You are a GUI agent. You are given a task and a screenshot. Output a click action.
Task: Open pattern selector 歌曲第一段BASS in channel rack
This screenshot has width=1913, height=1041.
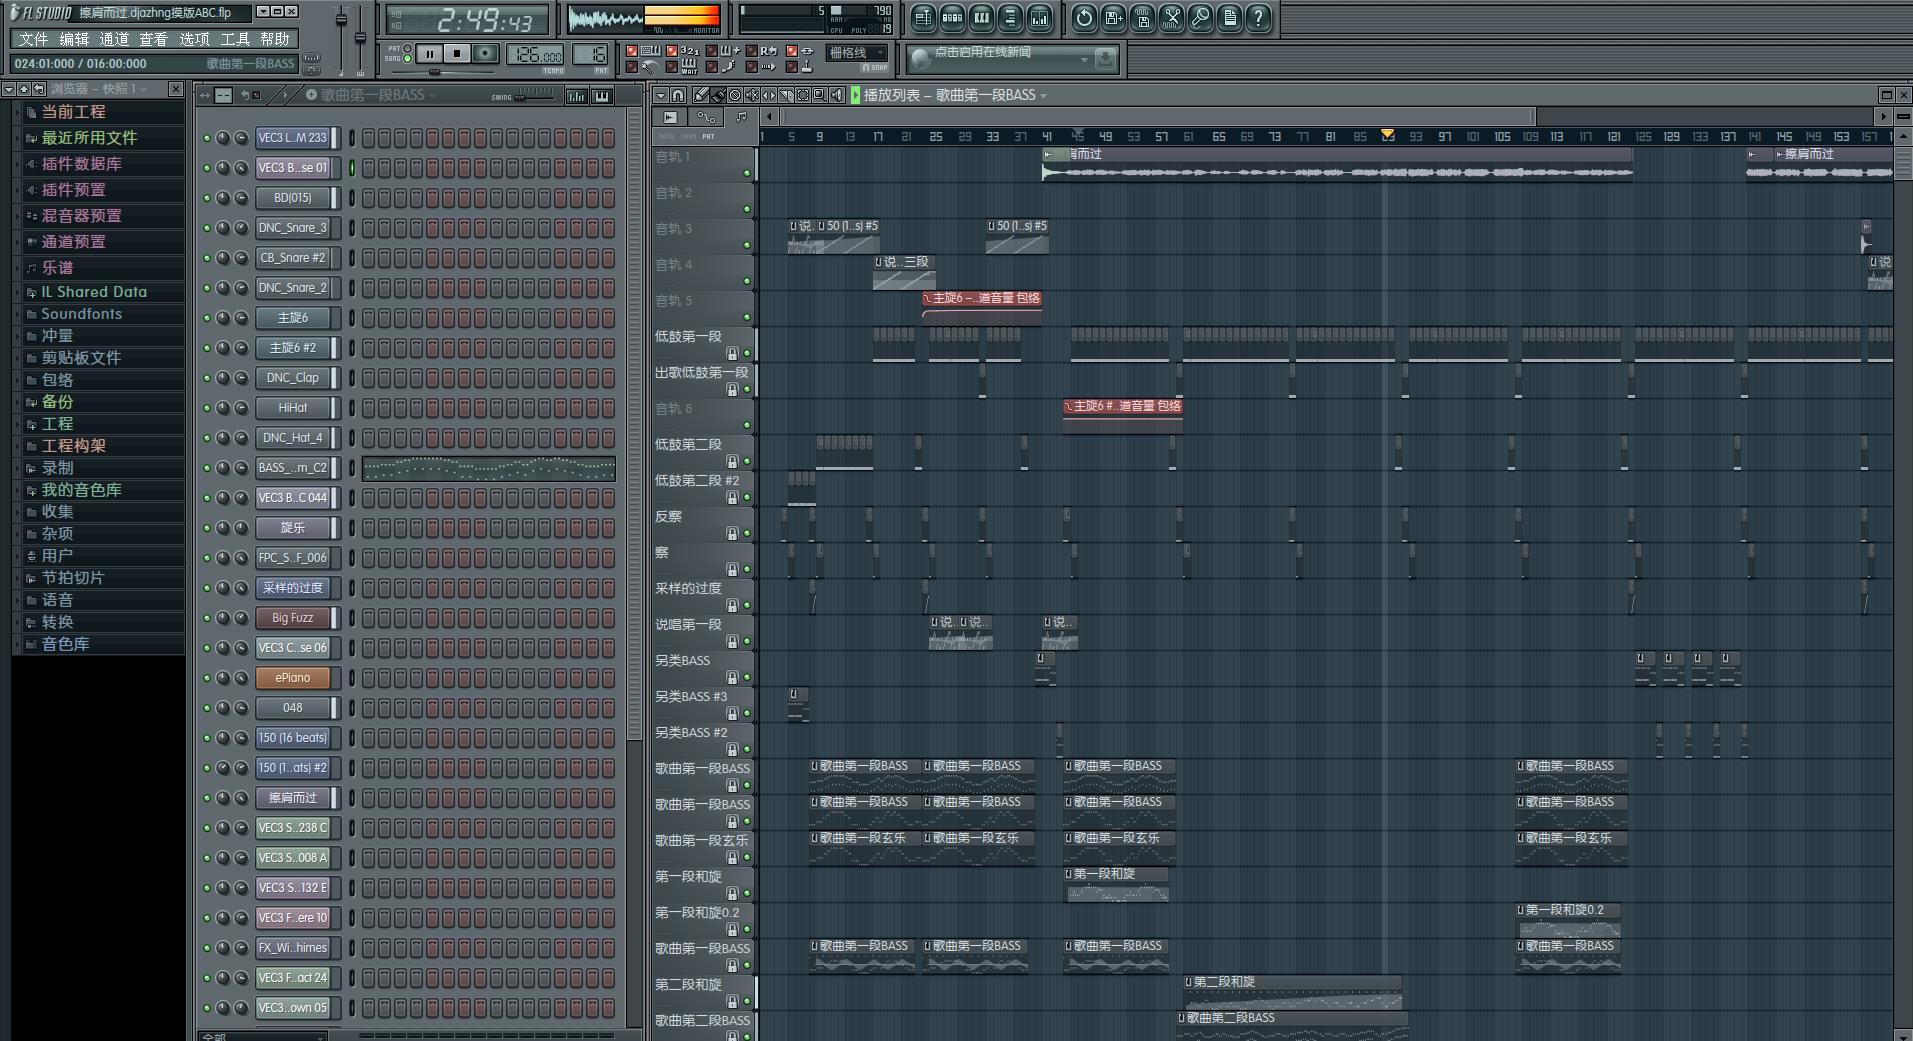tap(378, 95)
